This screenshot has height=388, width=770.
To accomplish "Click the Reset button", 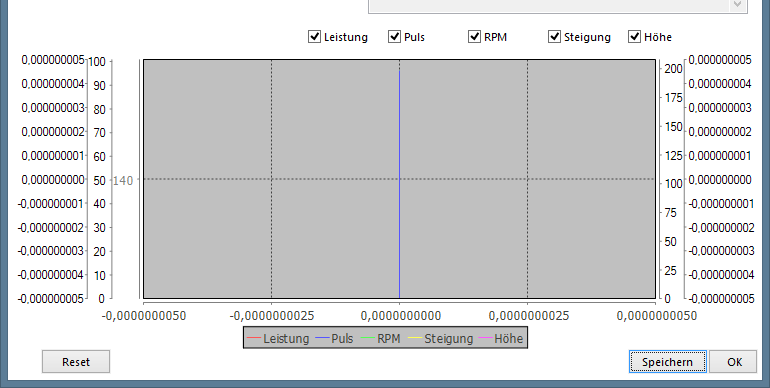I will [76, 362].
